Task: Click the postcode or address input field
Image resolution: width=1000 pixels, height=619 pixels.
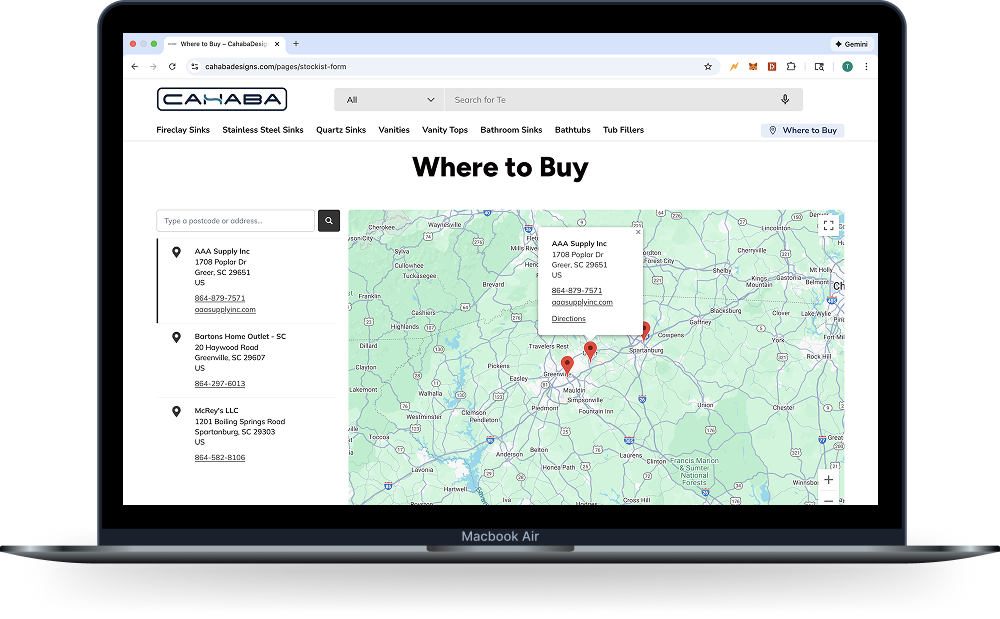Action: 236,221
